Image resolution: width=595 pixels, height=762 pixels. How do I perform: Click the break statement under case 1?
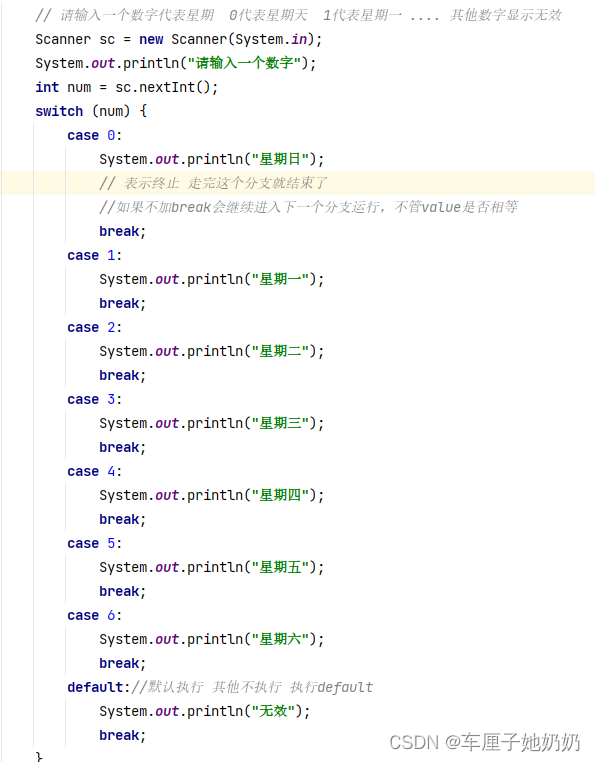coord(122,303)
